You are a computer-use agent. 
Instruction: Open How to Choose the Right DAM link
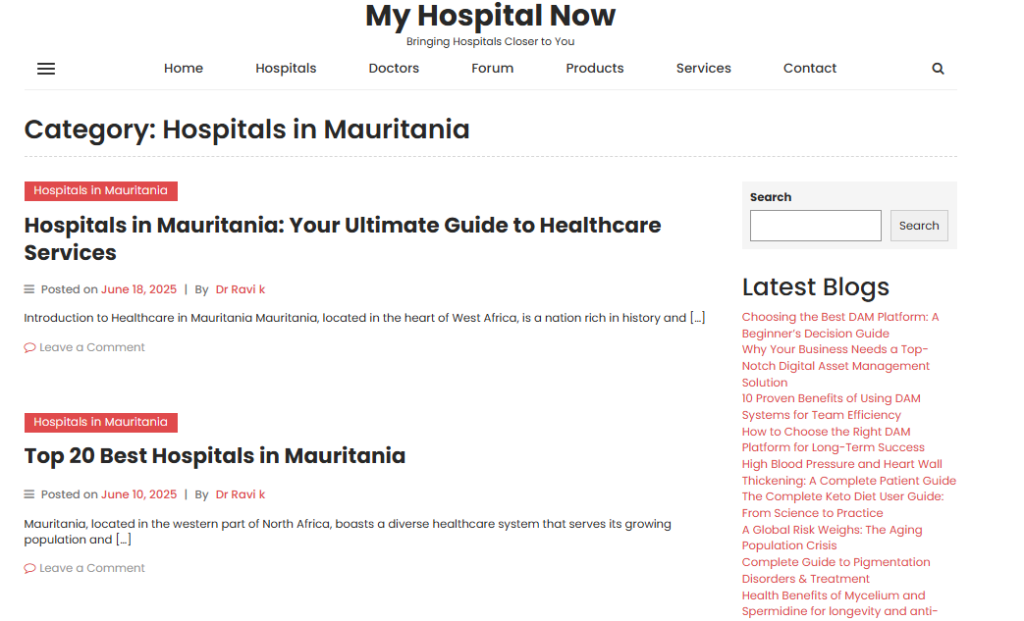tap(833, 439)
